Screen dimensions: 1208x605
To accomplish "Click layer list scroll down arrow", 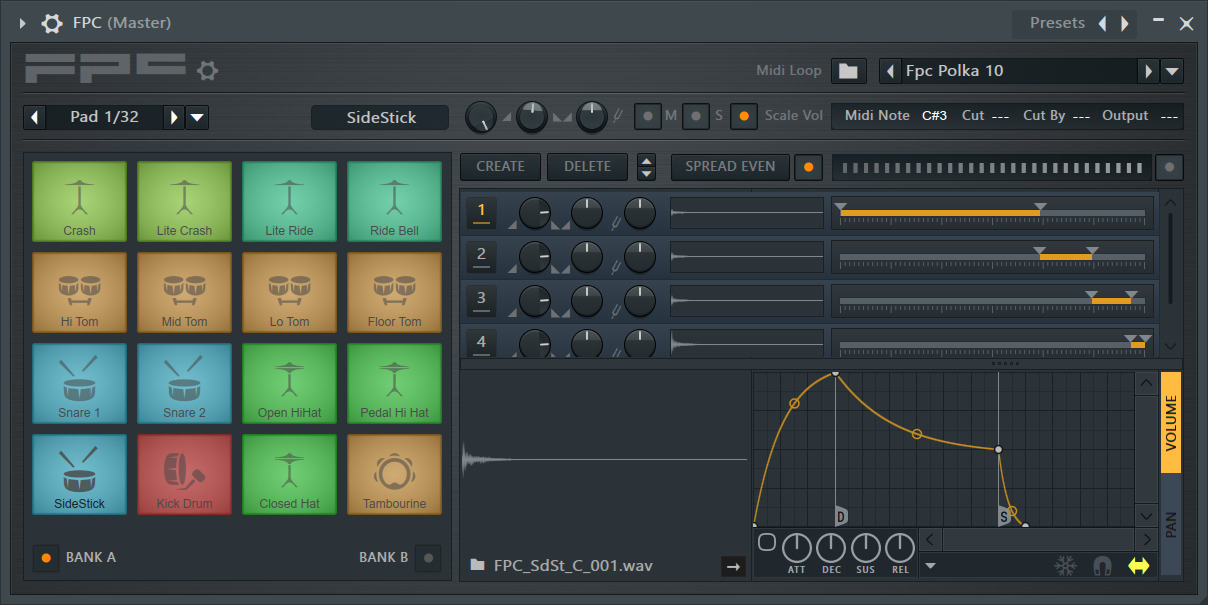I will (x=1171, y=346).
